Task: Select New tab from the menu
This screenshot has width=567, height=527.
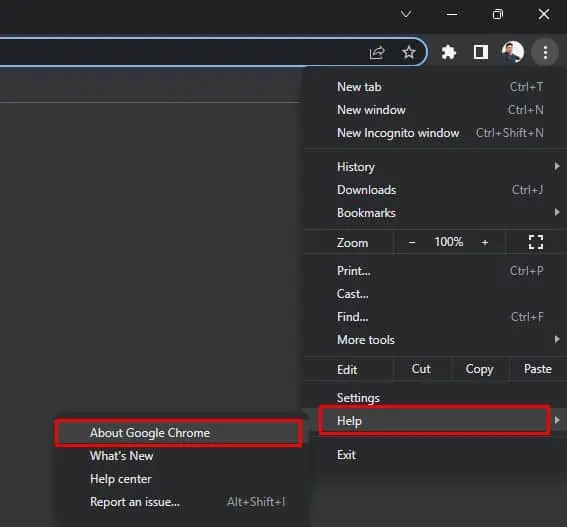Action: [x=435, y=87]
